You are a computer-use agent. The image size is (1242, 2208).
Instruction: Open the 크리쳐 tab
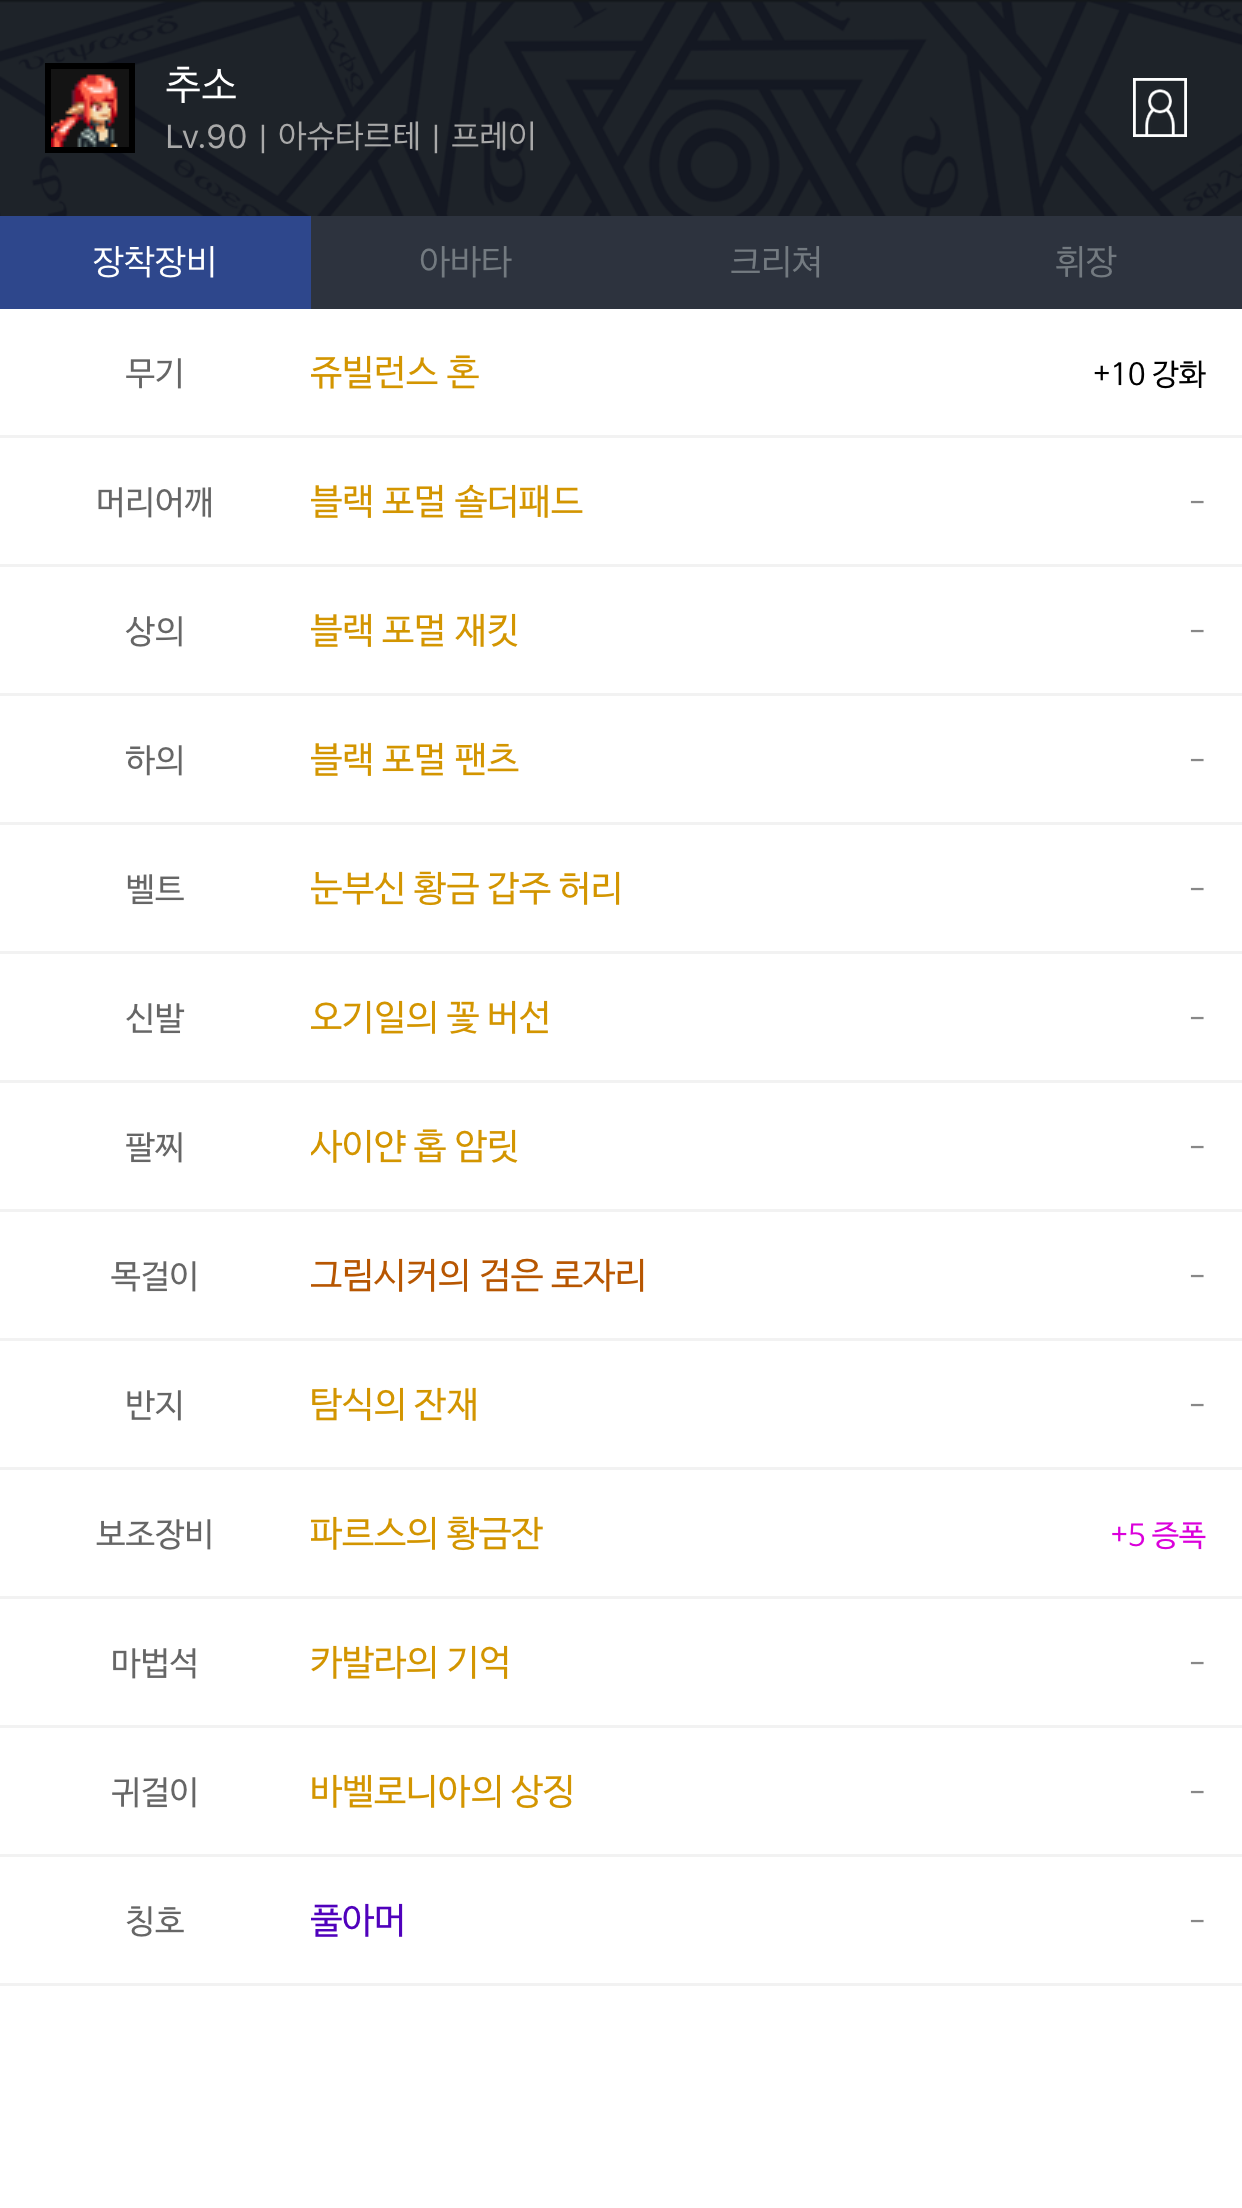pos(776,262)
